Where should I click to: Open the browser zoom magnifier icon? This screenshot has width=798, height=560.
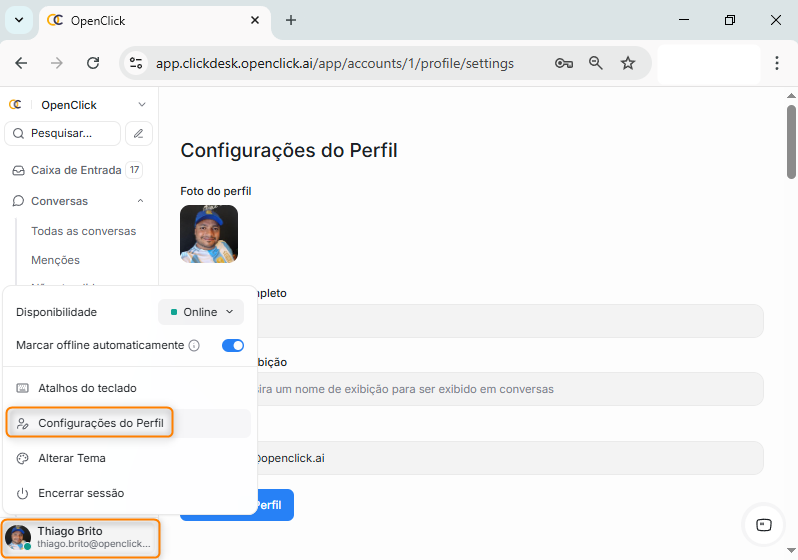596,63
